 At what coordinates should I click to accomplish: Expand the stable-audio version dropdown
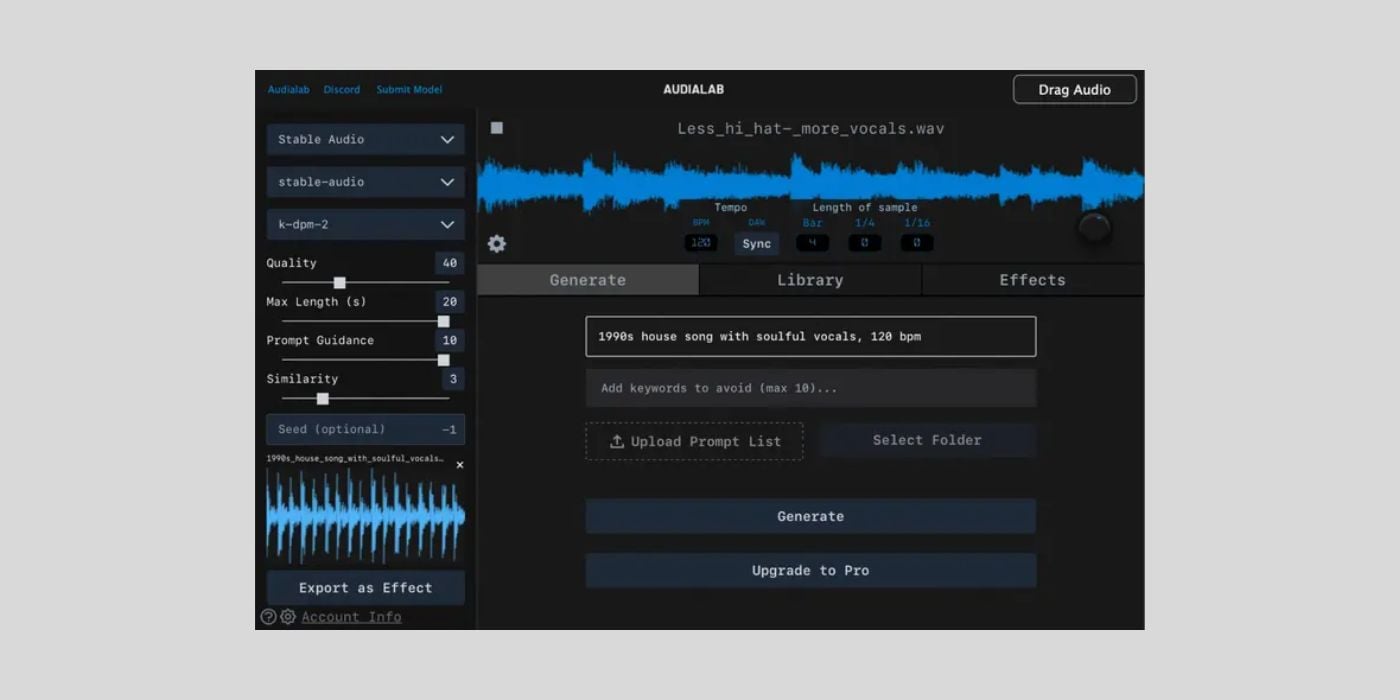(x=365, y=182)
